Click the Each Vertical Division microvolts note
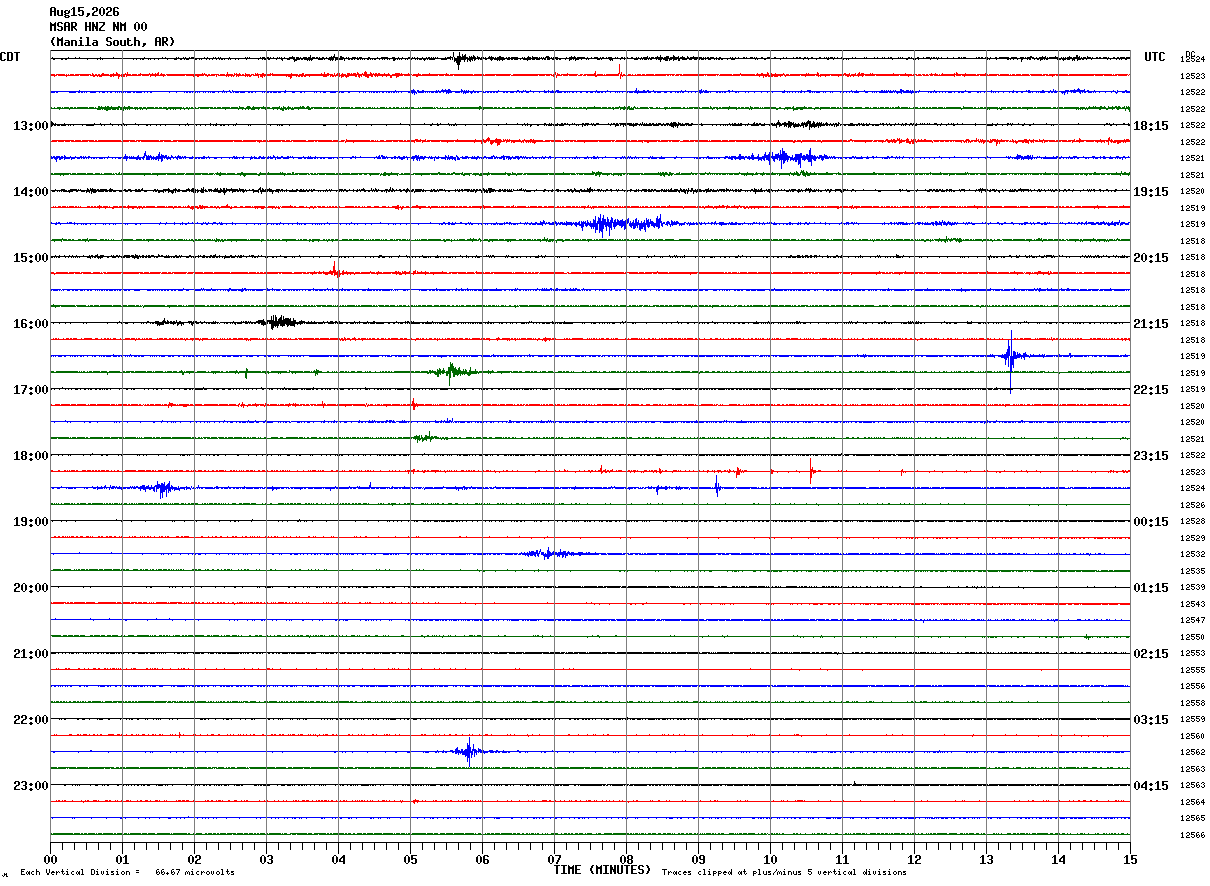This screenshot has height=886, width=1210. click(128, 873)
